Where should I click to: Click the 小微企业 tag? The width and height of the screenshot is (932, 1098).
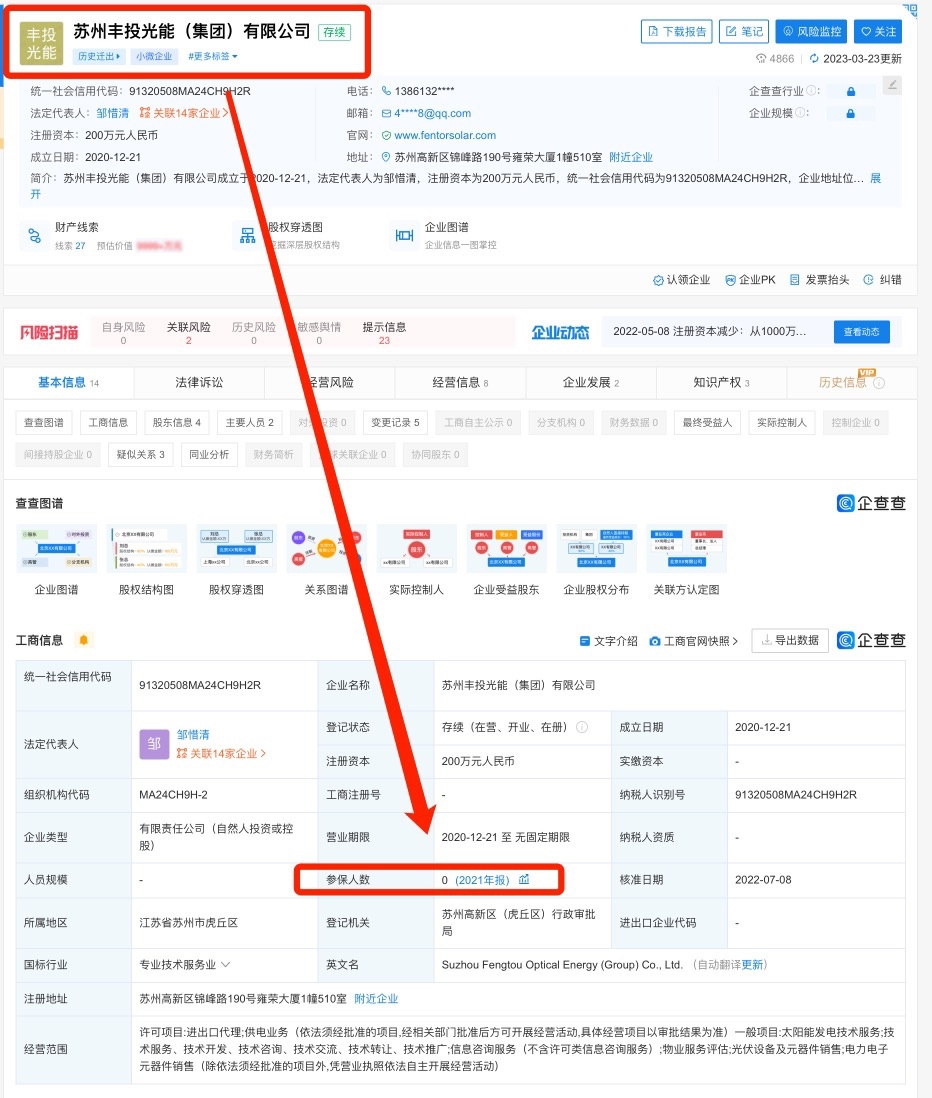154,56
